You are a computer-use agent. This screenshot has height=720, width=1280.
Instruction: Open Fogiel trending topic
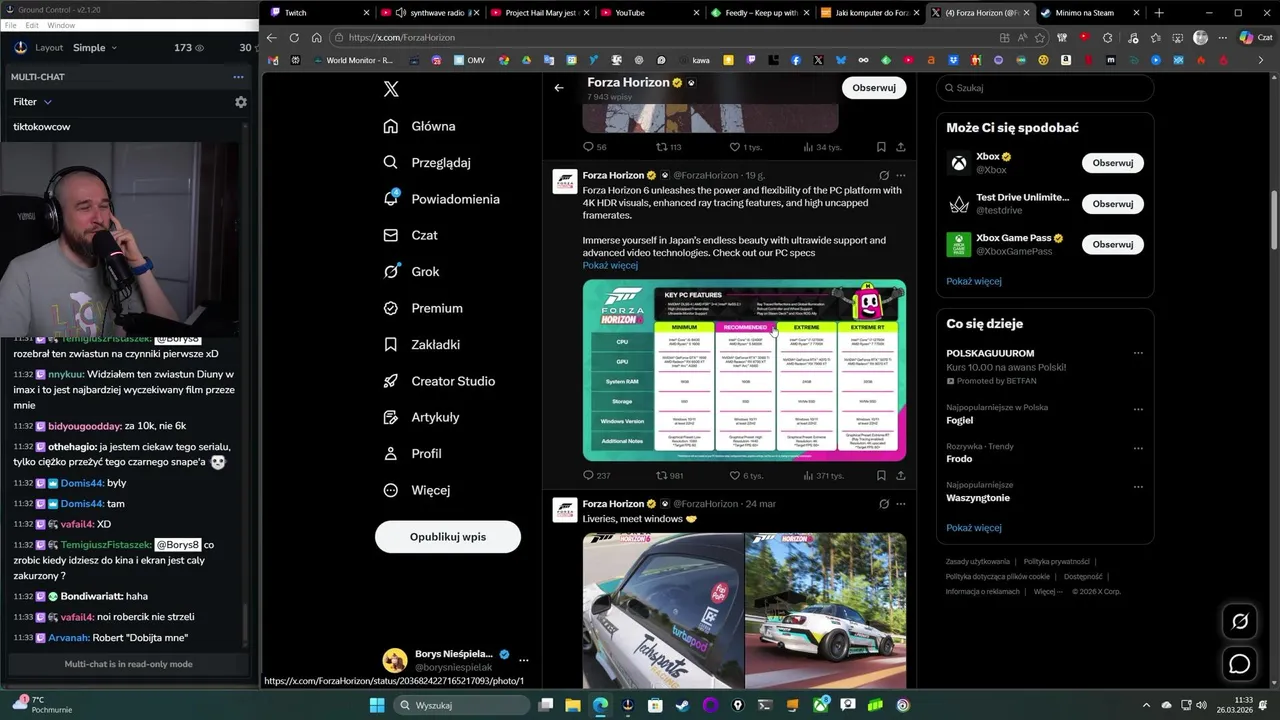click(x=960, y=420)
